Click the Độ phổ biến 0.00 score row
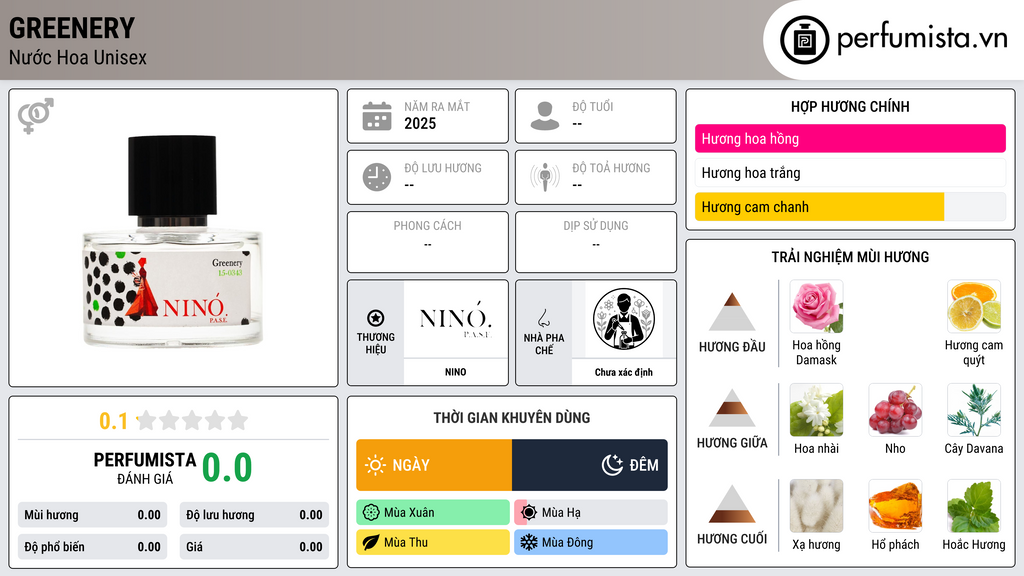Viewport: 1024px width, 576px height. click(92, 547)
